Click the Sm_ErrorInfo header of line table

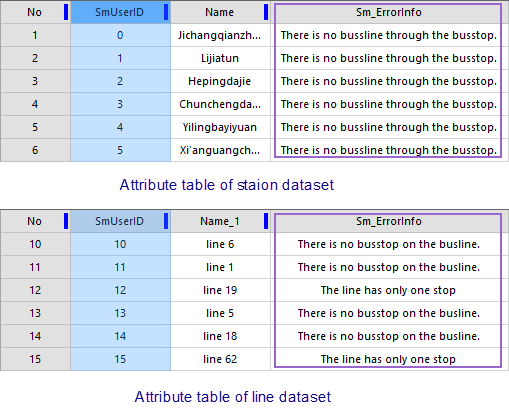pyautogui.click(x=389, y=221)
